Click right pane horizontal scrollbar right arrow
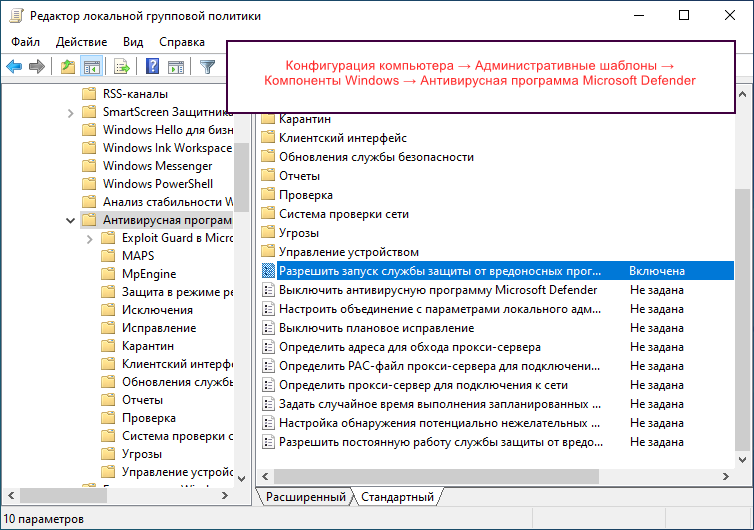Viewport: 754px width, 530px height. 726,476
